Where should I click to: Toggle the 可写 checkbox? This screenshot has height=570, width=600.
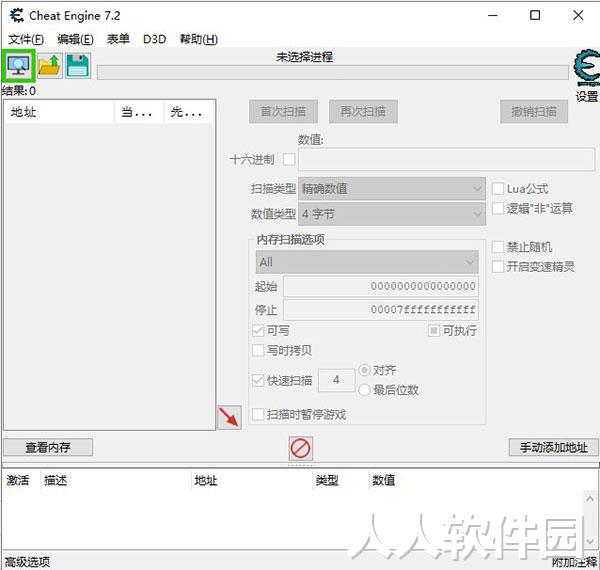258,331
